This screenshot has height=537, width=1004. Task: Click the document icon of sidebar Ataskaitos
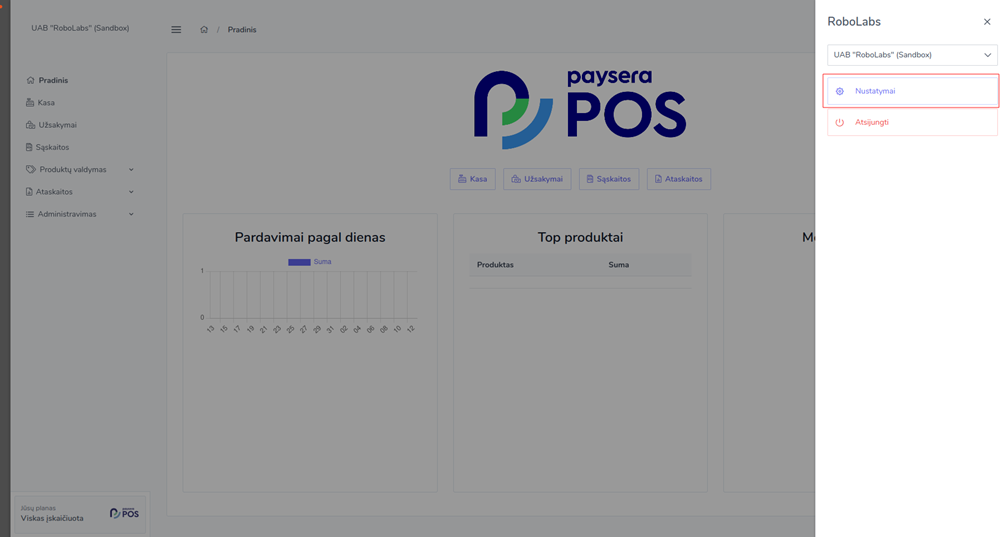point(29,192)
